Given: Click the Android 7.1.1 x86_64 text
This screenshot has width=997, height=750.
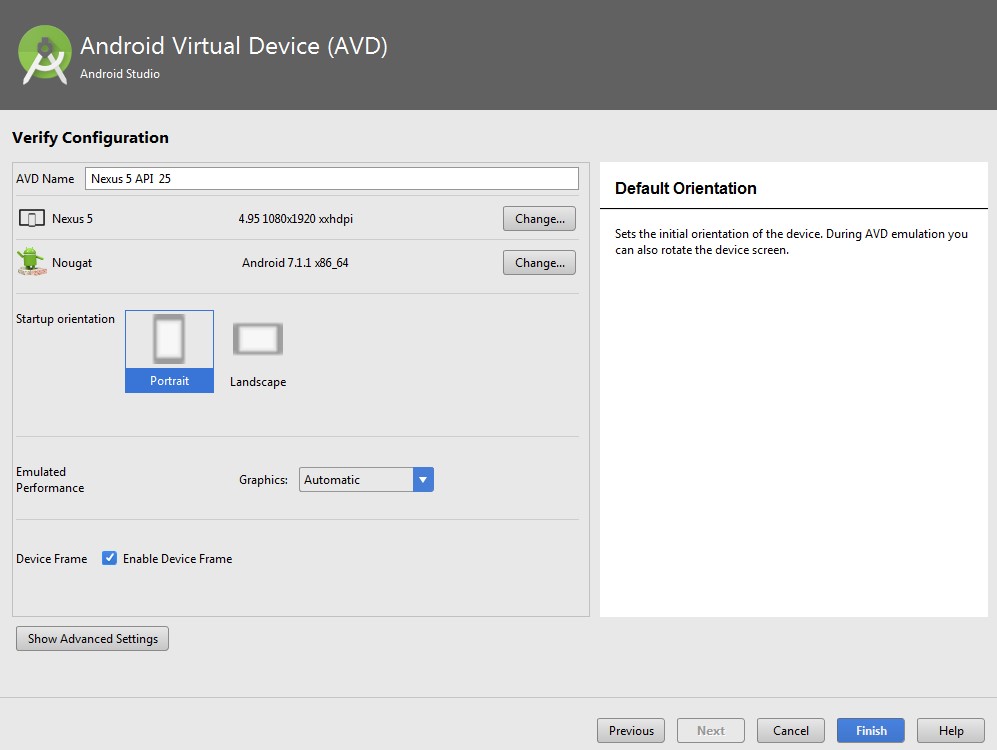Looking at the screenshot, I should coord(295,263).
